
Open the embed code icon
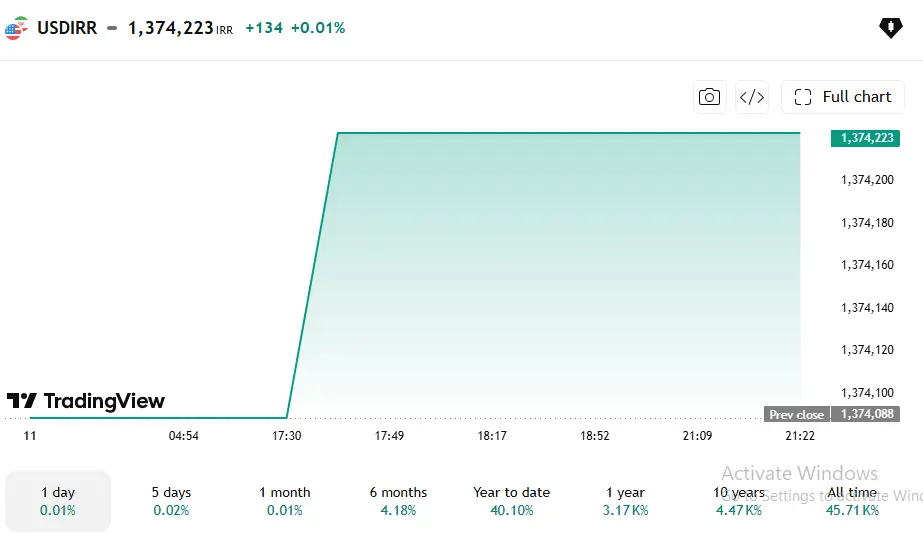[752, 97]
